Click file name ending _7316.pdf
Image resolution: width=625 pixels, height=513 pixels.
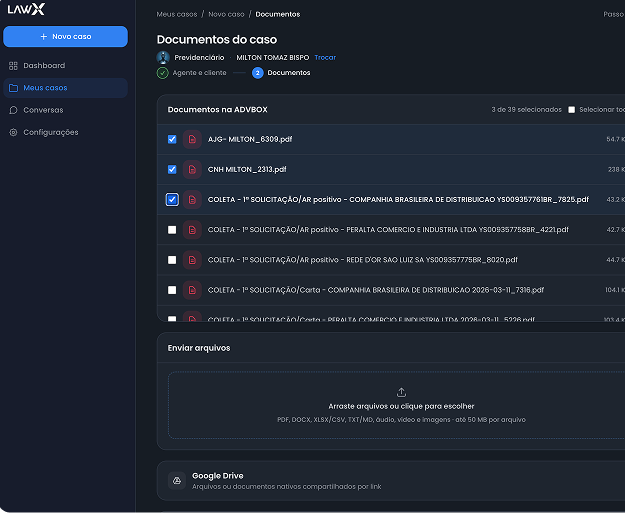376,290
